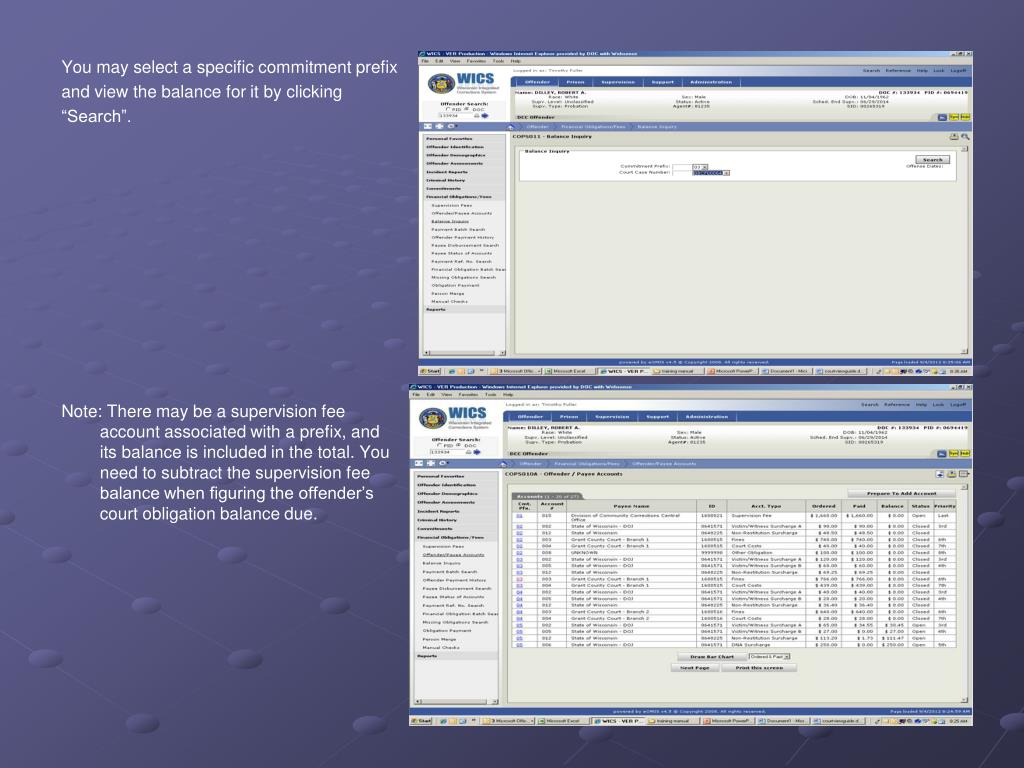This screenshot has height=768, width=1024.
Task: Open Offender/Payee Accounts in bottom sidebar
Action: [453, 554]
